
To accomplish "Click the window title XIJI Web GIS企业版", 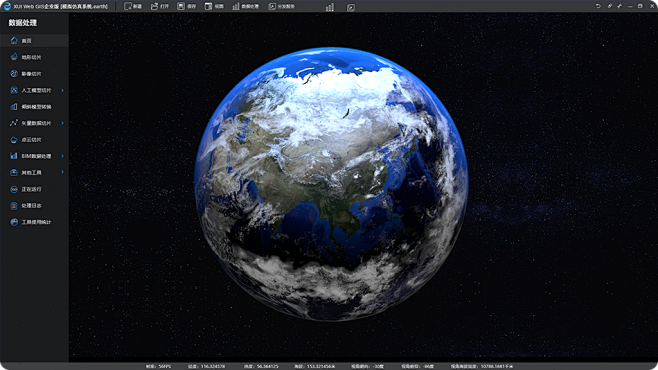I will click(x=61, y=6).
